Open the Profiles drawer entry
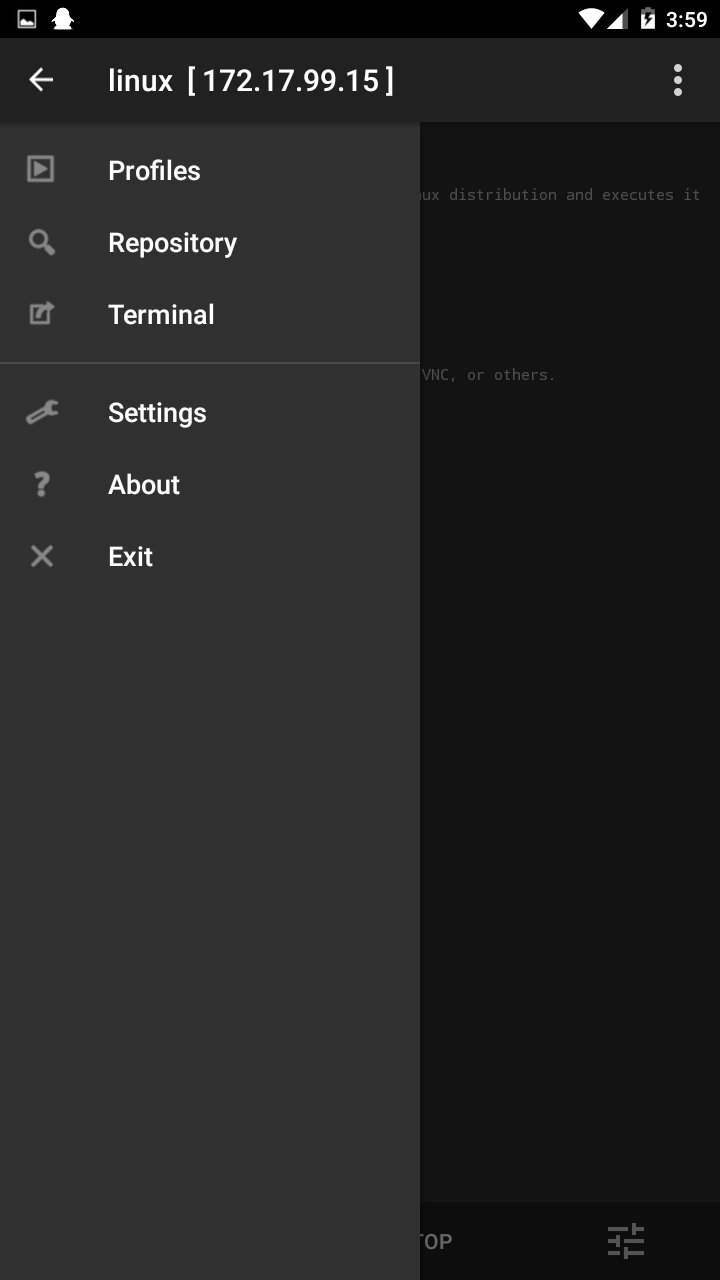The image size is (720, 1280). click(x=154, y=171)
